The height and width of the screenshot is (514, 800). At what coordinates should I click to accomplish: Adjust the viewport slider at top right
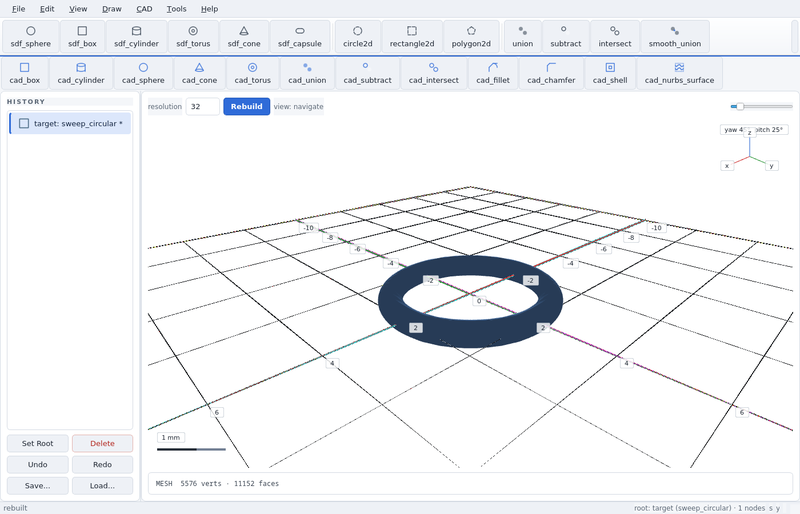click(x=761, y=107)
